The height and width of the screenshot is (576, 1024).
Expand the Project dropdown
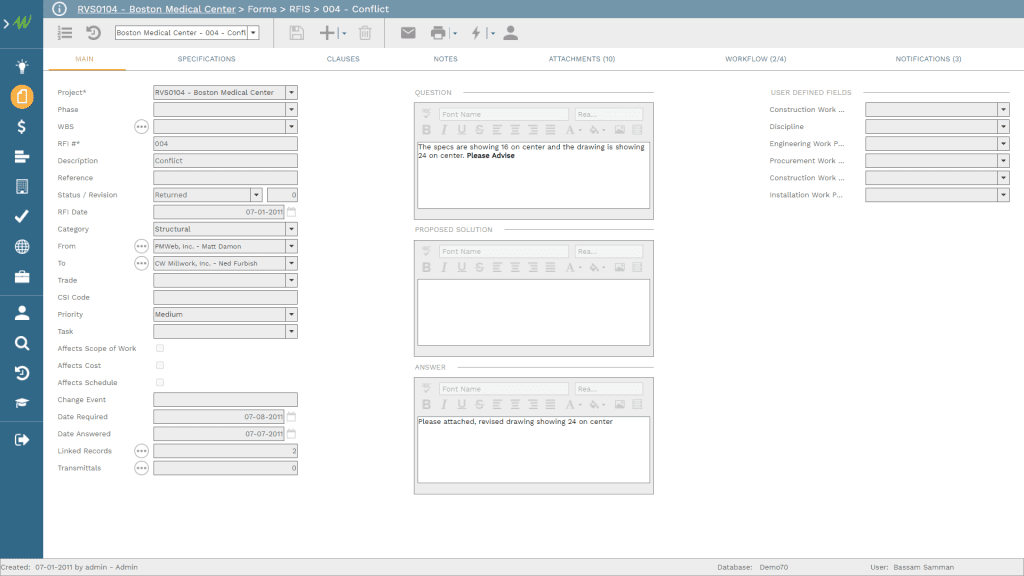click(x=292, y=93)
